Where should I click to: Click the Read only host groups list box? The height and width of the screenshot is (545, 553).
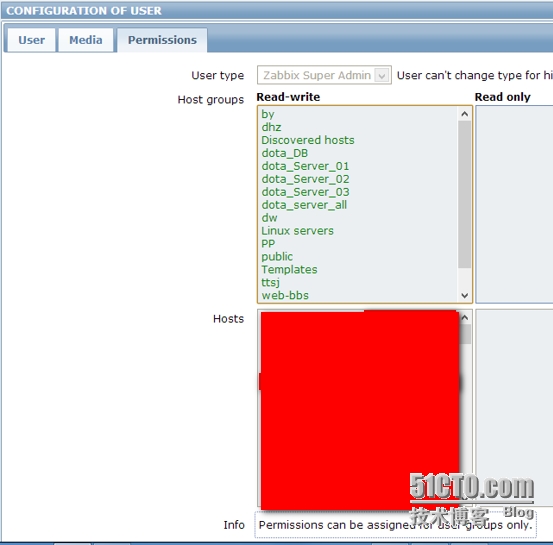(x=514, y=204)
